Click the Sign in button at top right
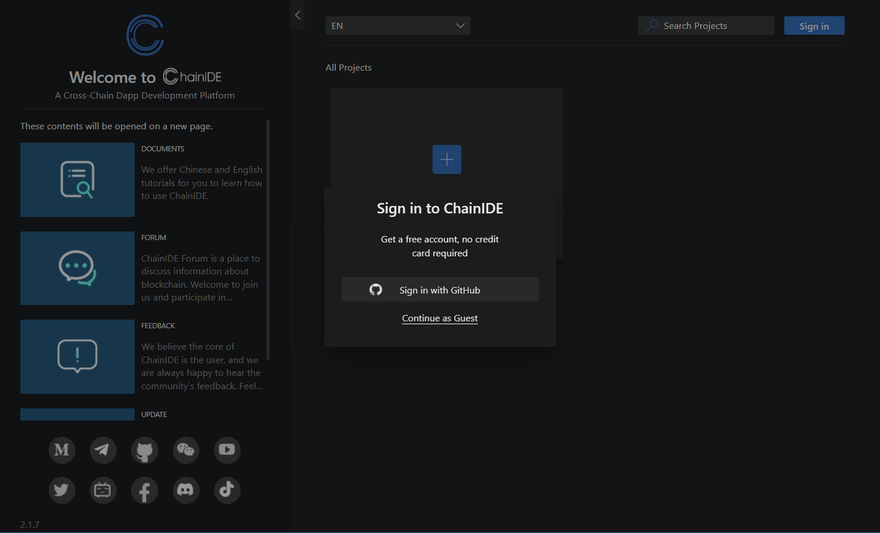This screenshot has width=880, height=533. click(x=814, y=26)
